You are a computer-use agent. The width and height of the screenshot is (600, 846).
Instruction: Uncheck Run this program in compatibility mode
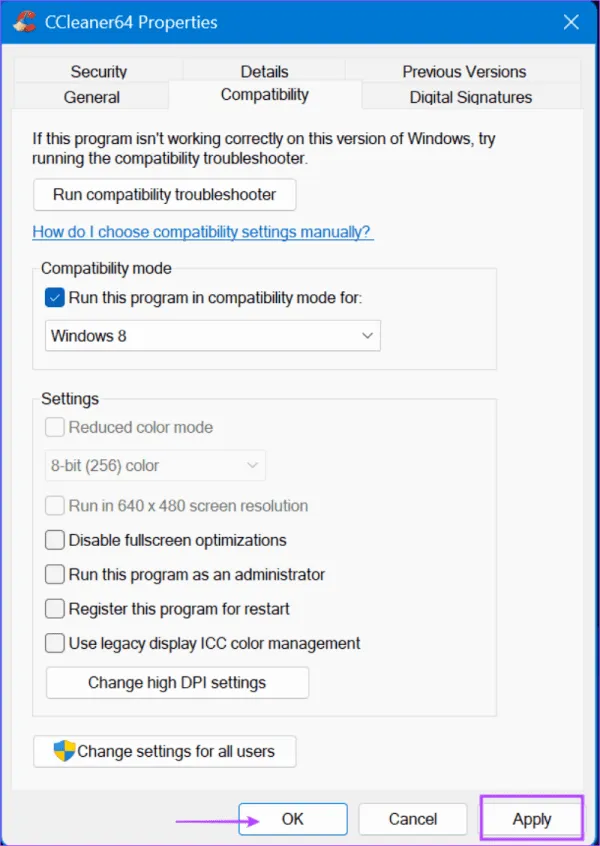(55, 298)
